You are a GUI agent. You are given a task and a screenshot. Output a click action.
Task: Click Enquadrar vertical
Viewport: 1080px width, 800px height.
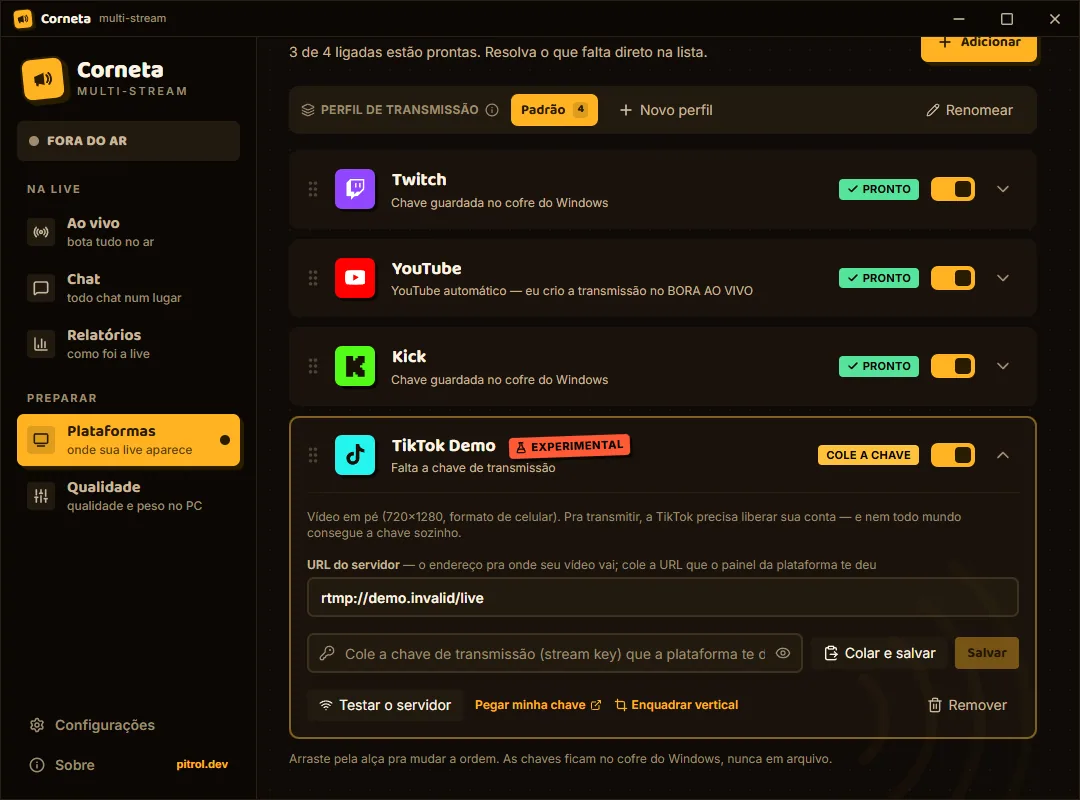(x=676, y=705)
